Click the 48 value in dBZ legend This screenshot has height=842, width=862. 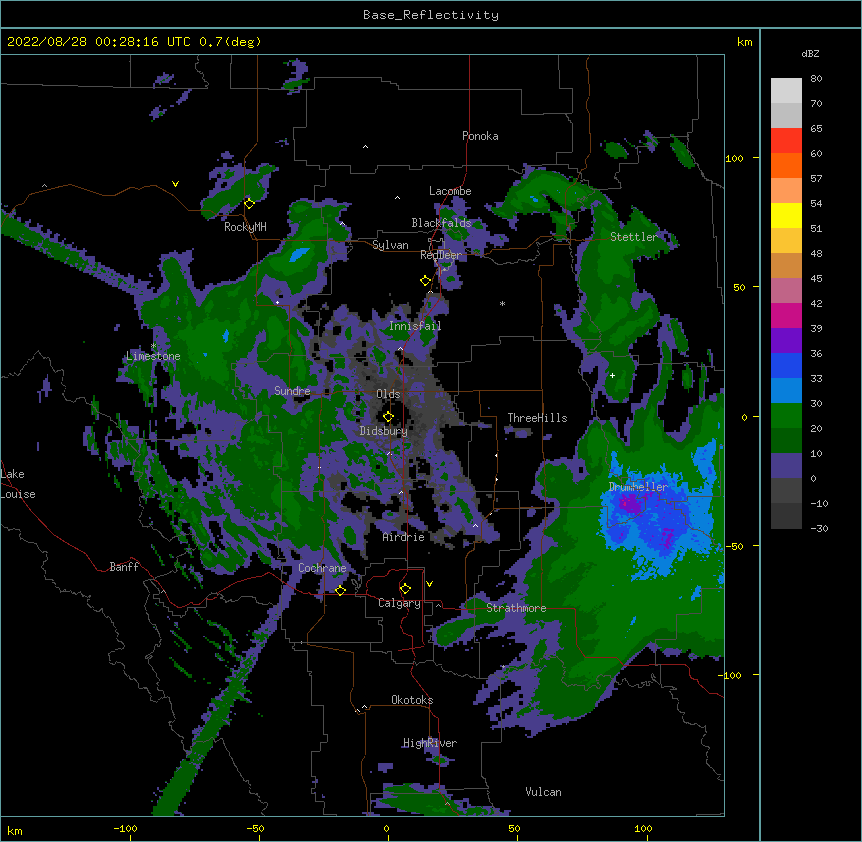816,253
